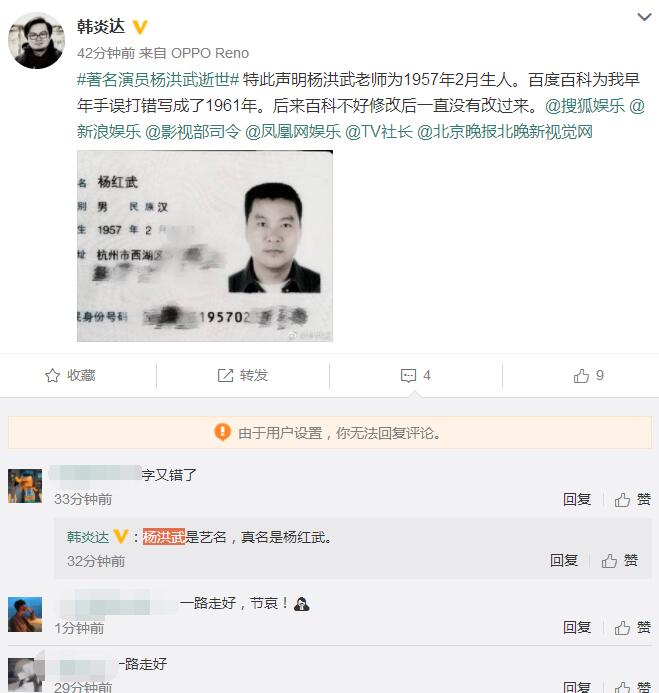The image size is (659, 693).
Task: Reply to the 一路走好，节哀 comment
Action: pyautogui.click(x=576, y=627)
